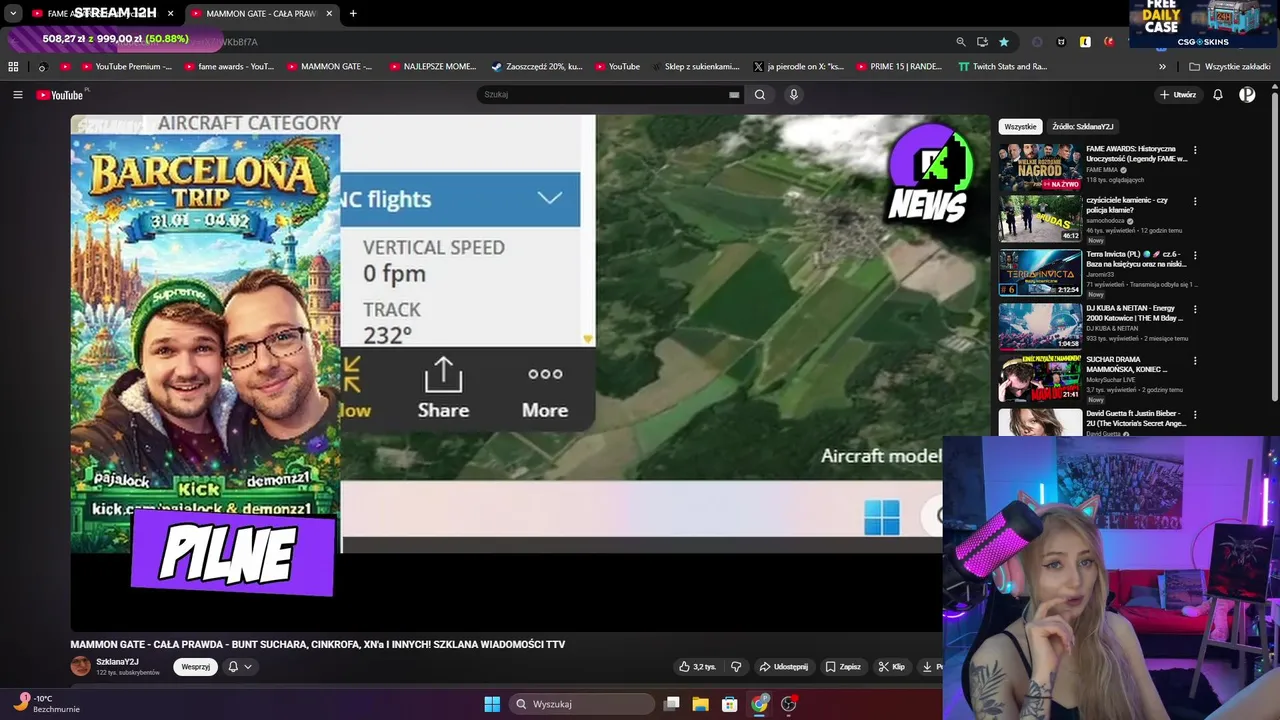The image size is (1280, 720).
Task: Open the Terra Invicta video thumbnail
Action: coord(1040,272)
